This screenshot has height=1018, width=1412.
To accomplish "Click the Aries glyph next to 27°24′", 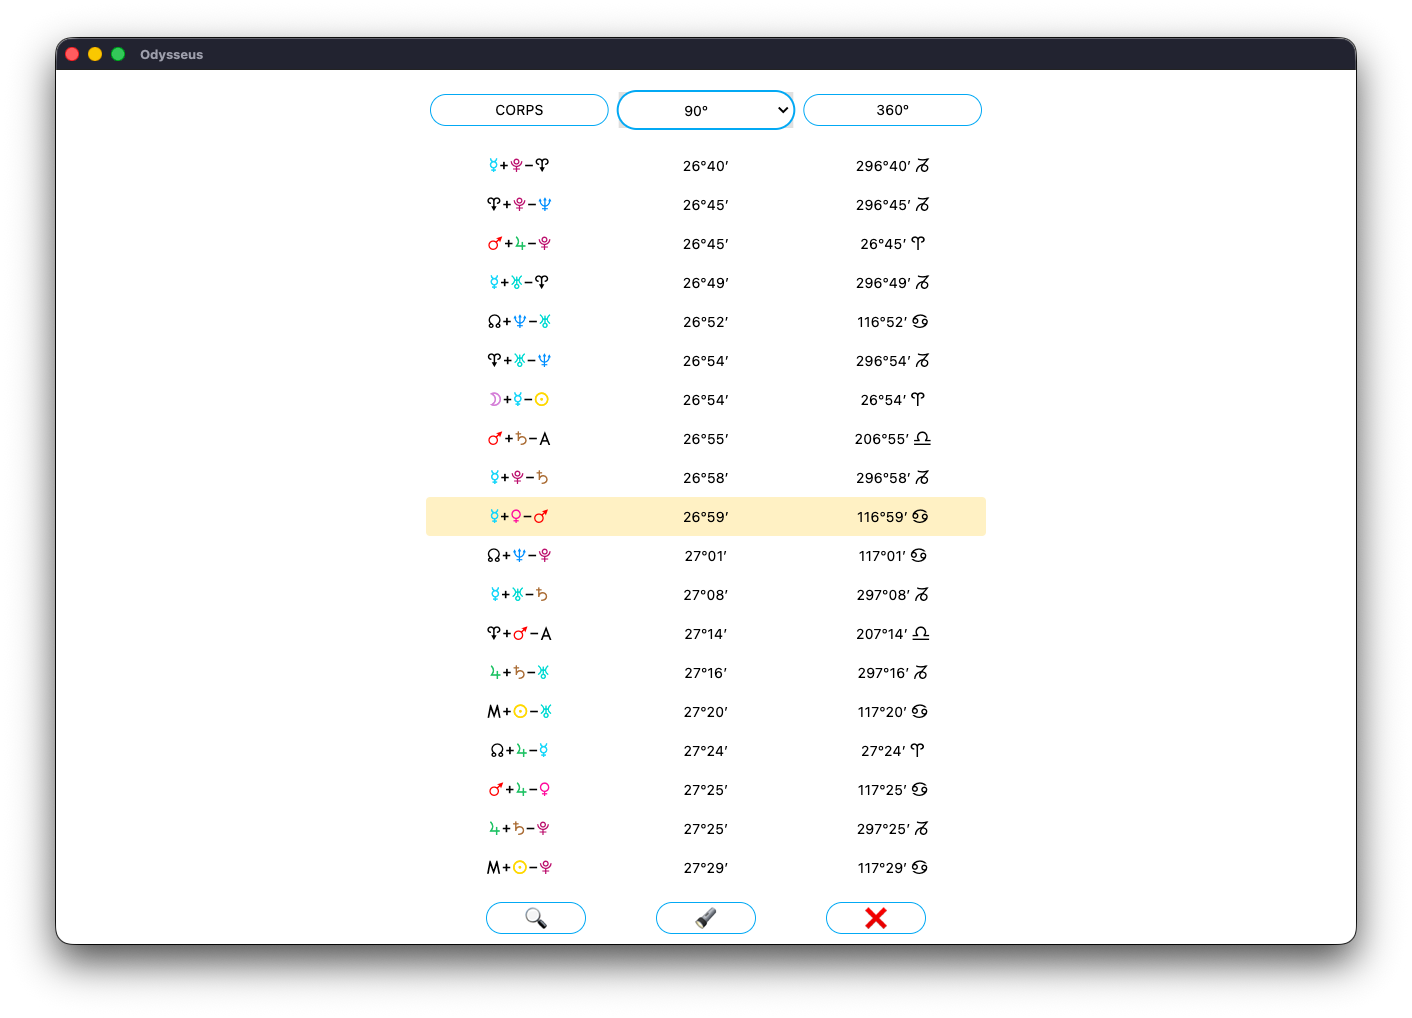I will (x=917, y=751).
